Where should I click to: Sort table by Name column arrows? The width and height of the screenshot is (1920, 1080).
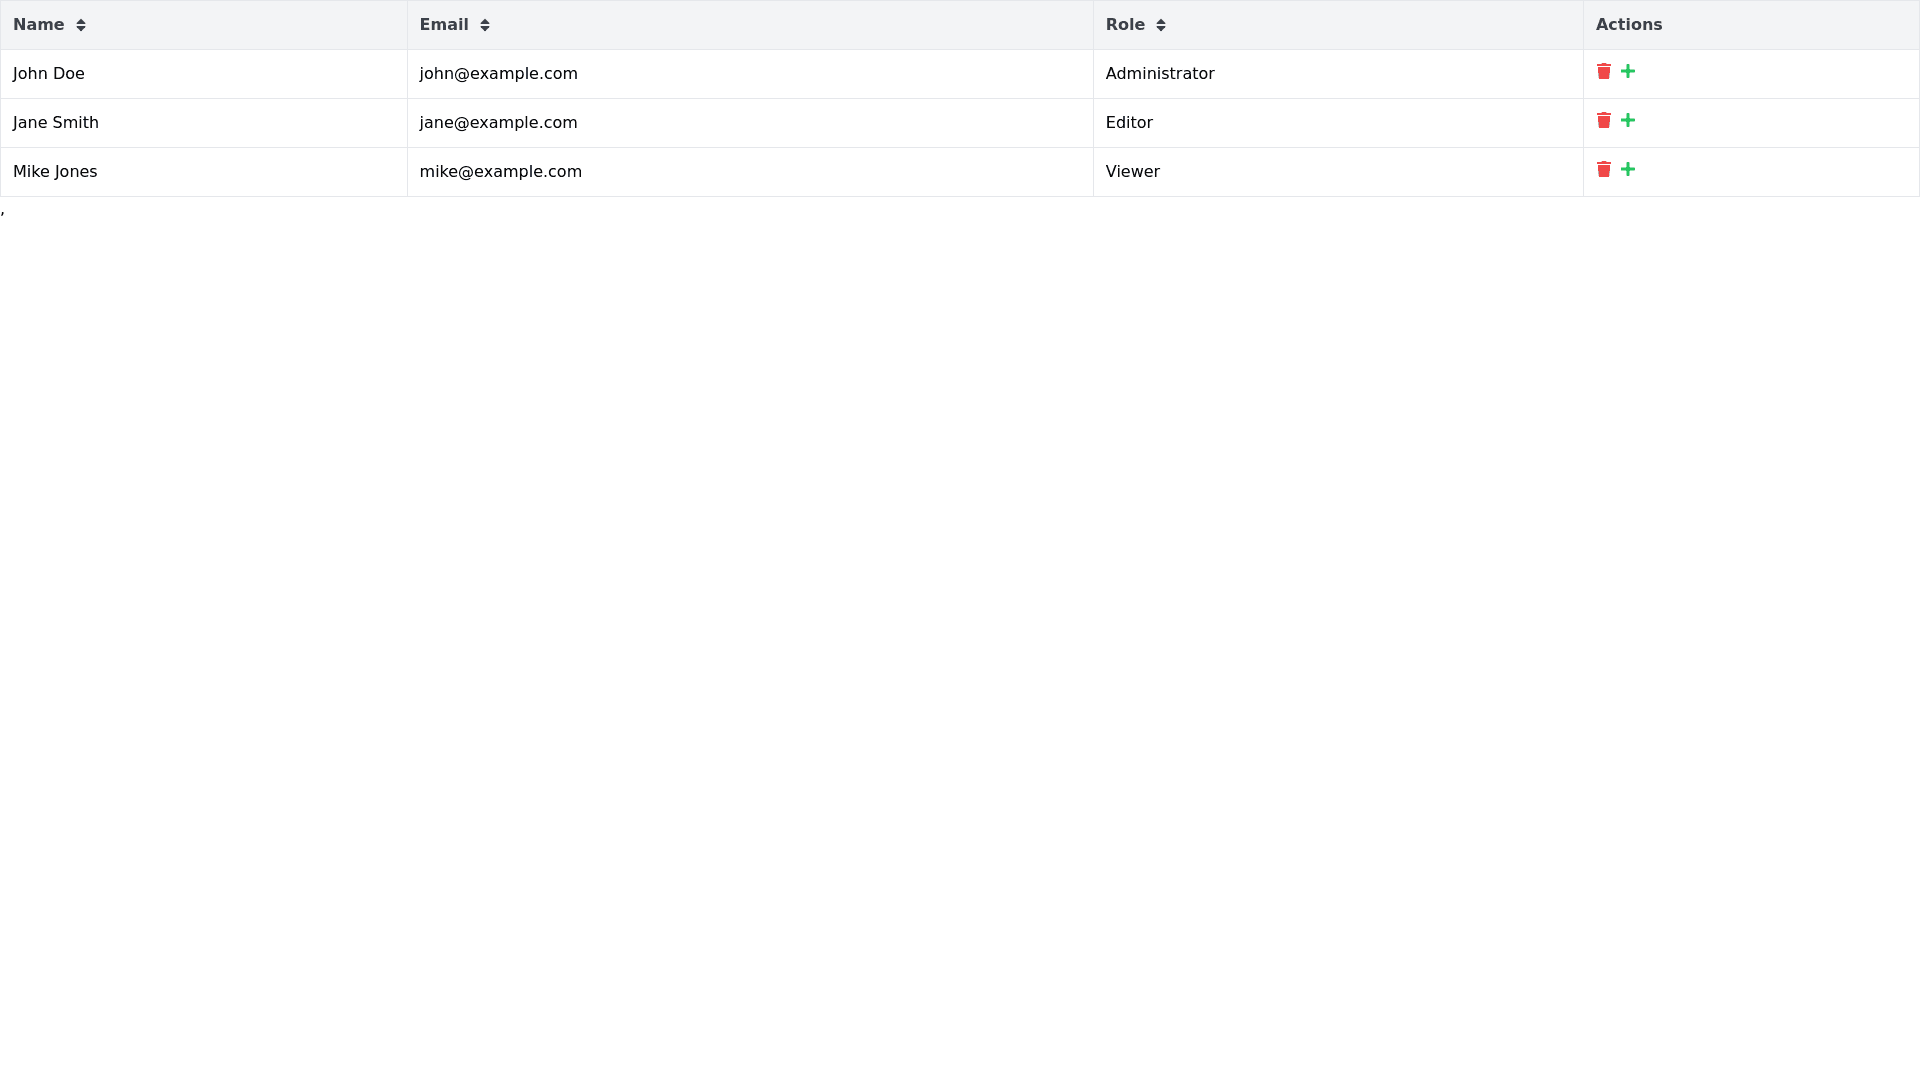81,25
